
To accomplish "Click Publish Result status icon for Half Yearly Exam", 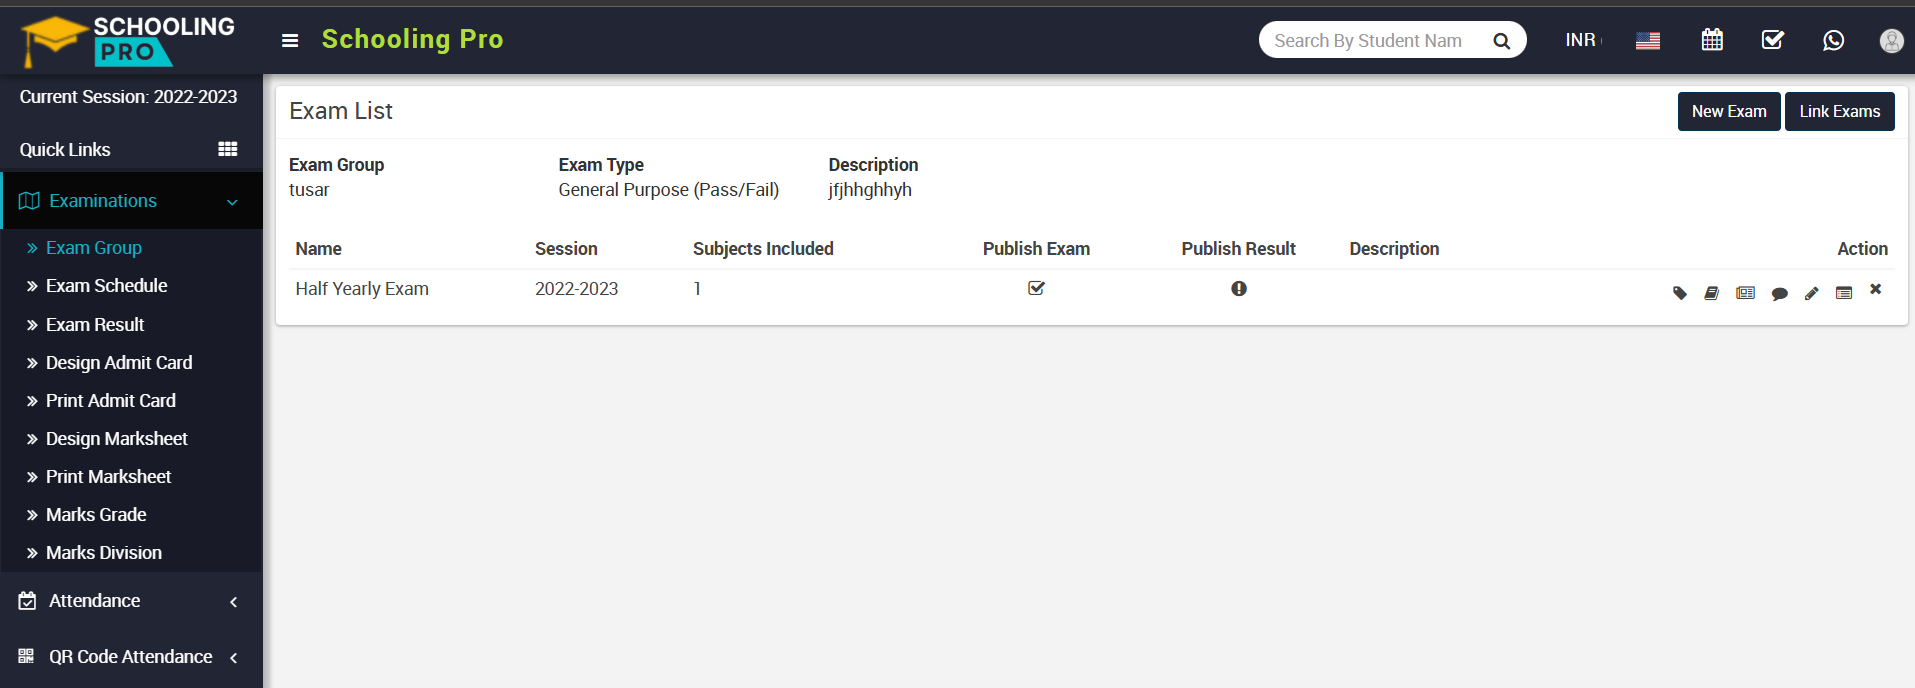I will click(x=1239, y=289).
